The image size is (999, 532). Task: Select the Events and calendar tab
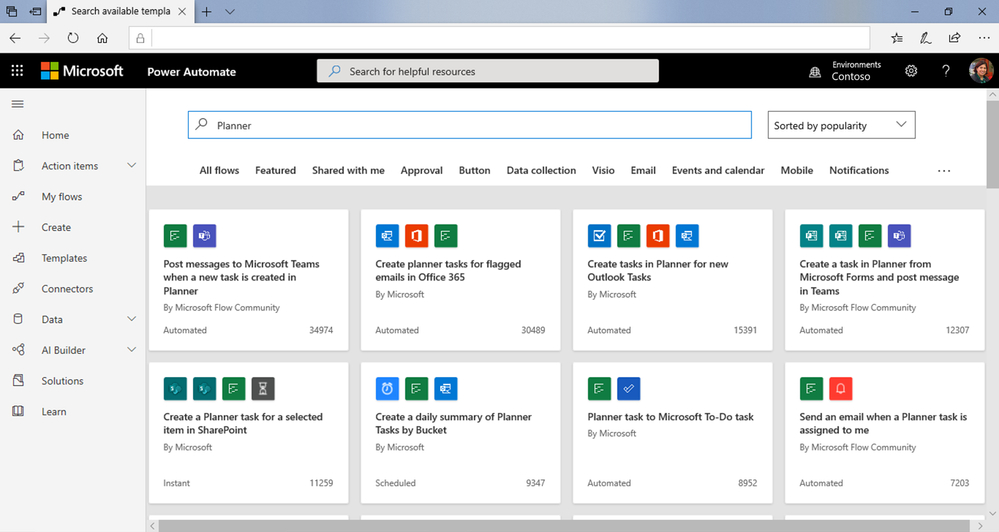(x=718, y=170)
